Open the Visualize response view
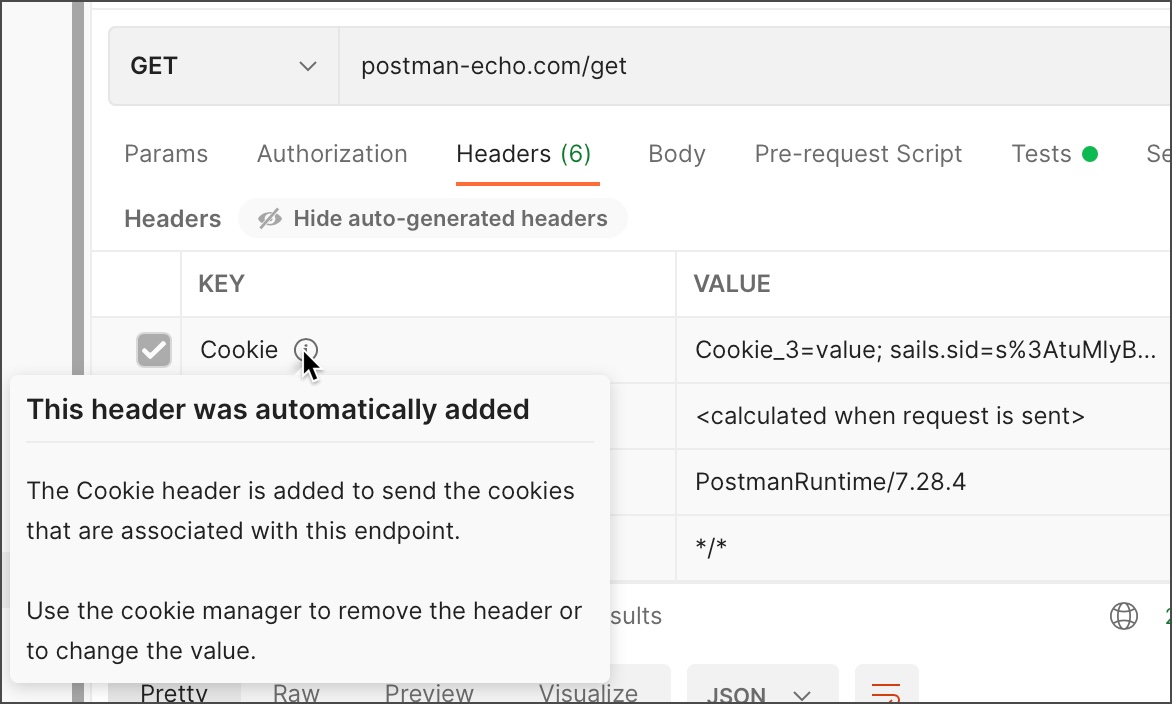Screen dimensions: 1172x704 [x=588, y=693]
